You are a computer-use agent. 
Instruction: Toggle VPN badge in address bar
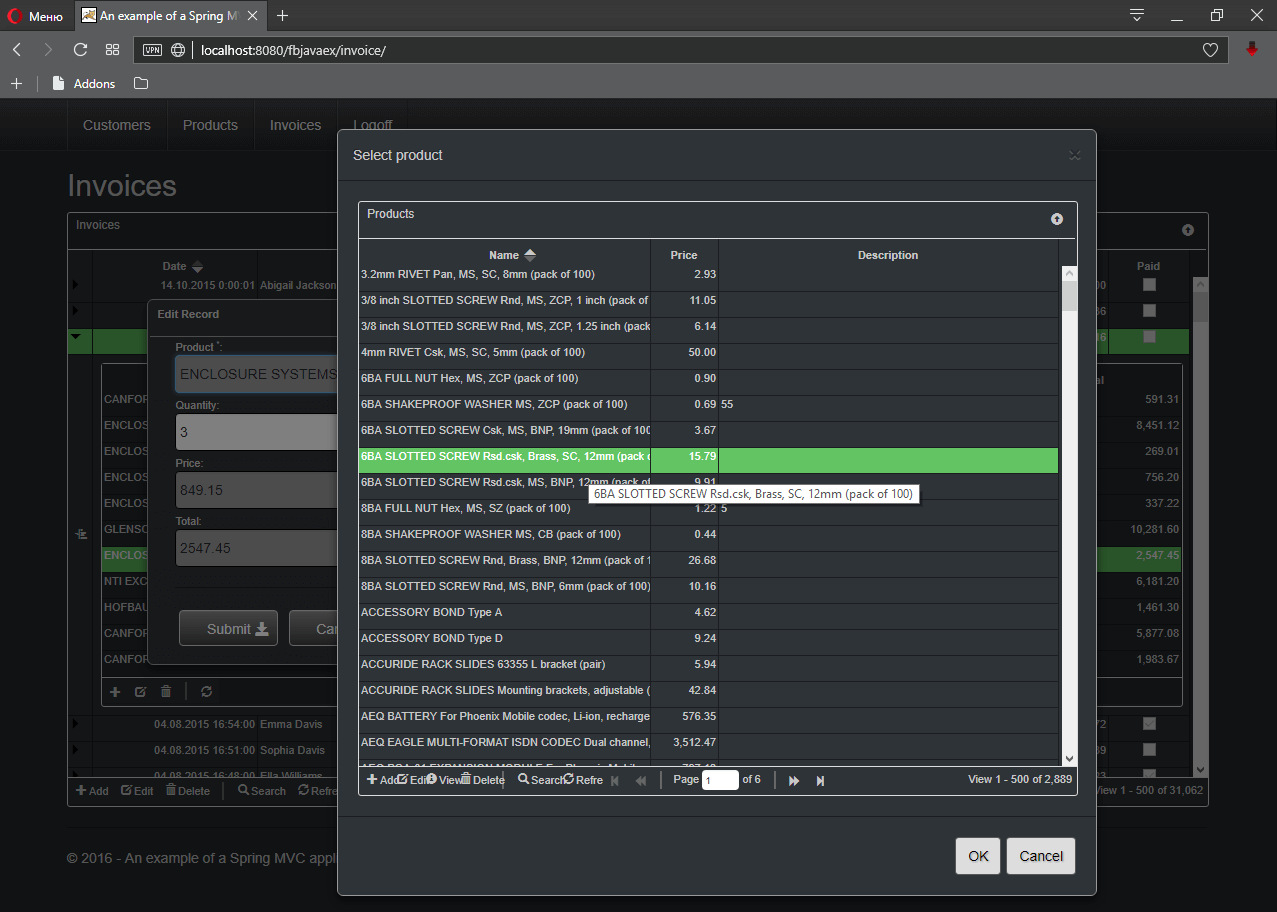pyautogui.click(x=152, y=50)
